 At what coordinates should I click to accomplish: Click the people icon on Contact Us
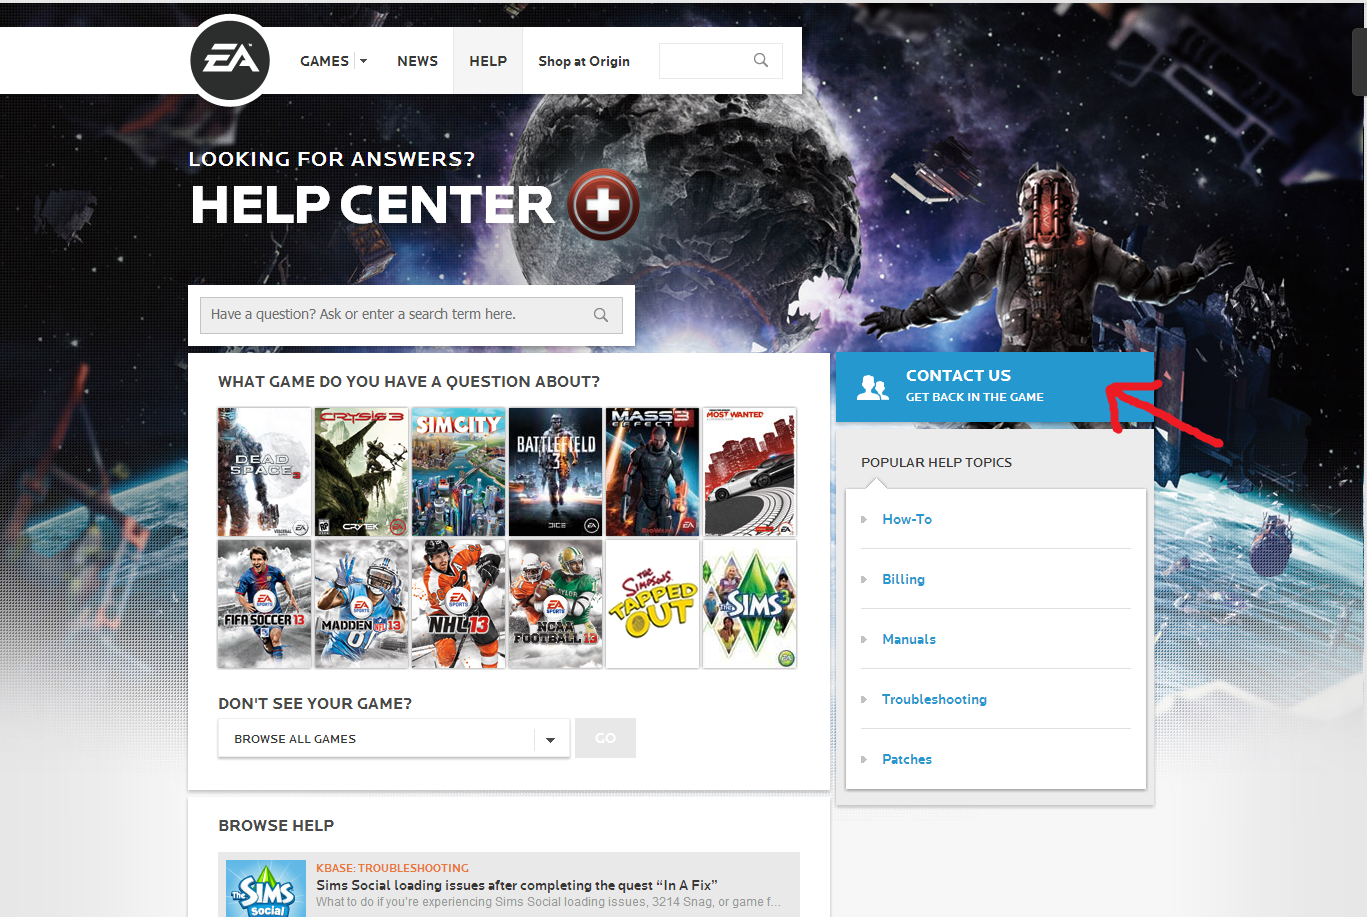[x=873, y=387]
